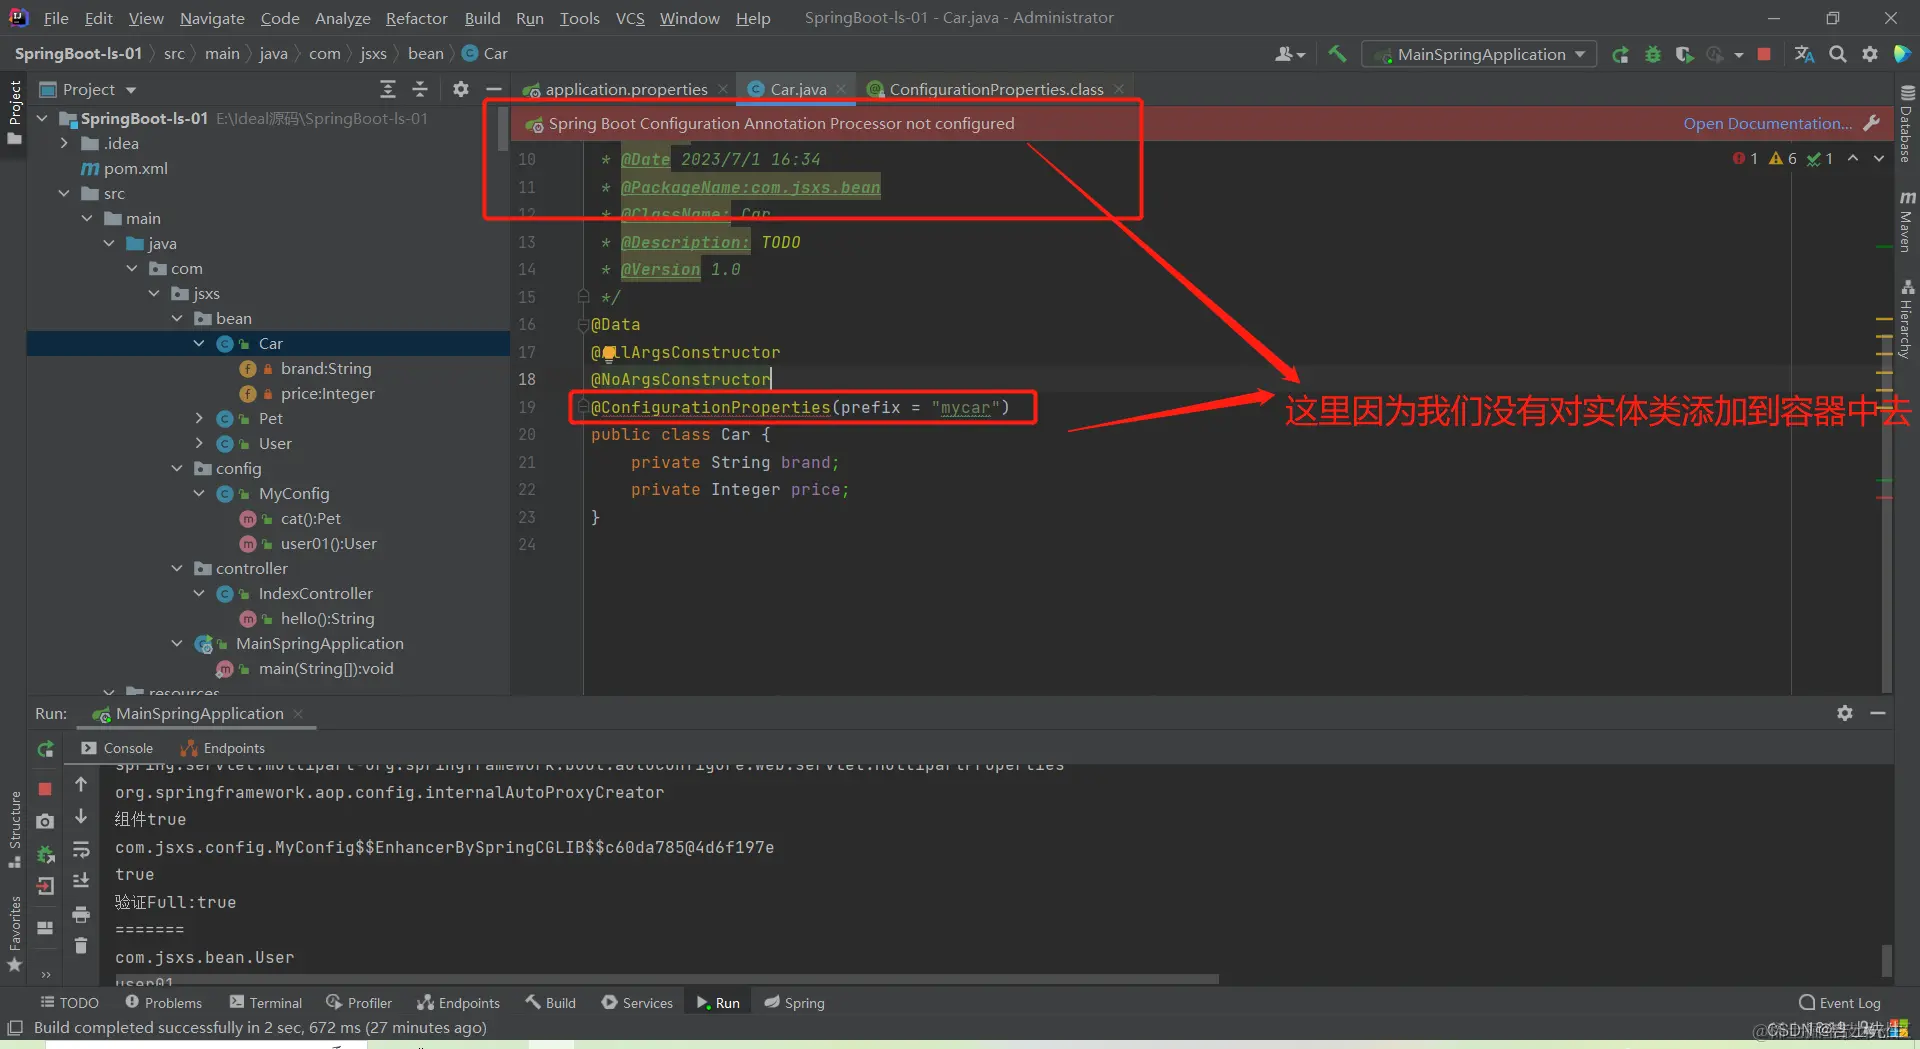Image resolution: width=1920 pixels, height=1049 pixels.
Task: Stop the running application with red square
Action: (x=1764, y=54)
